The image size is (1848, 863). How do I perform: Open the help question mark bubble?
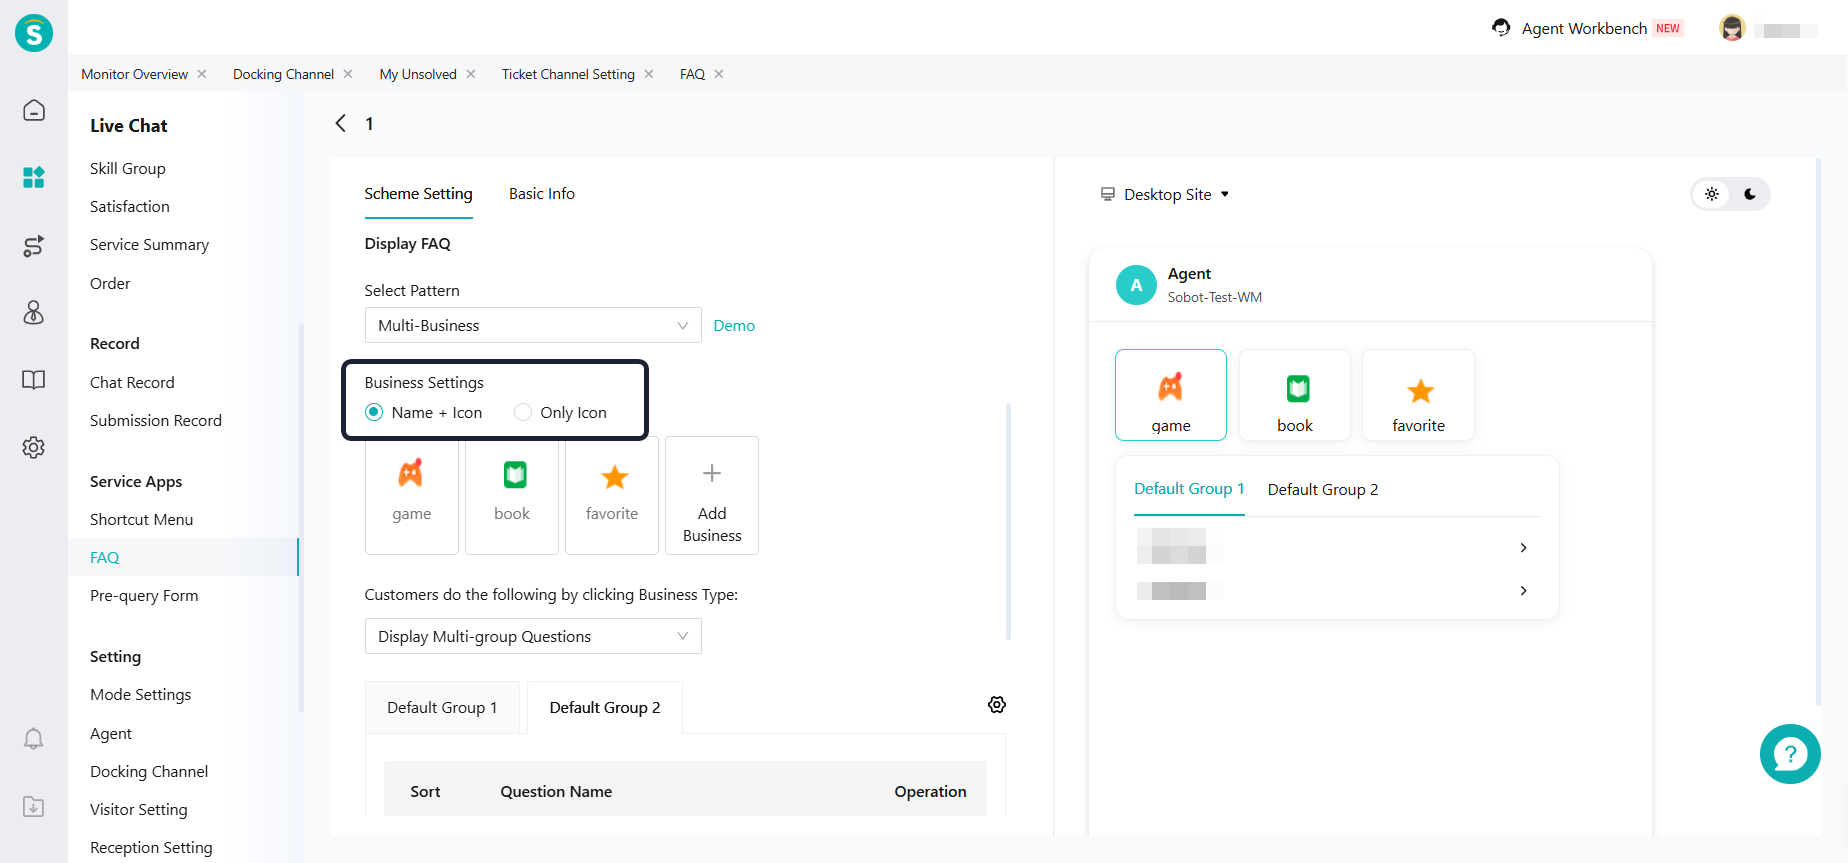point(1789,754)
